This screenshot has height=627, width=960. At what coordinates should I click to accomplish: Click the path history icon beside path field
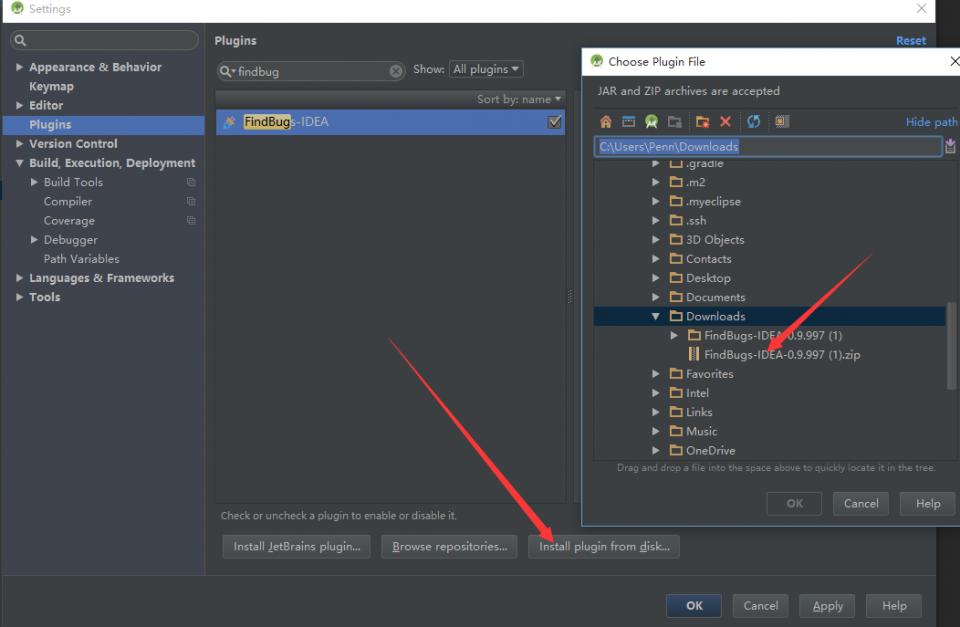coord(950,146)
